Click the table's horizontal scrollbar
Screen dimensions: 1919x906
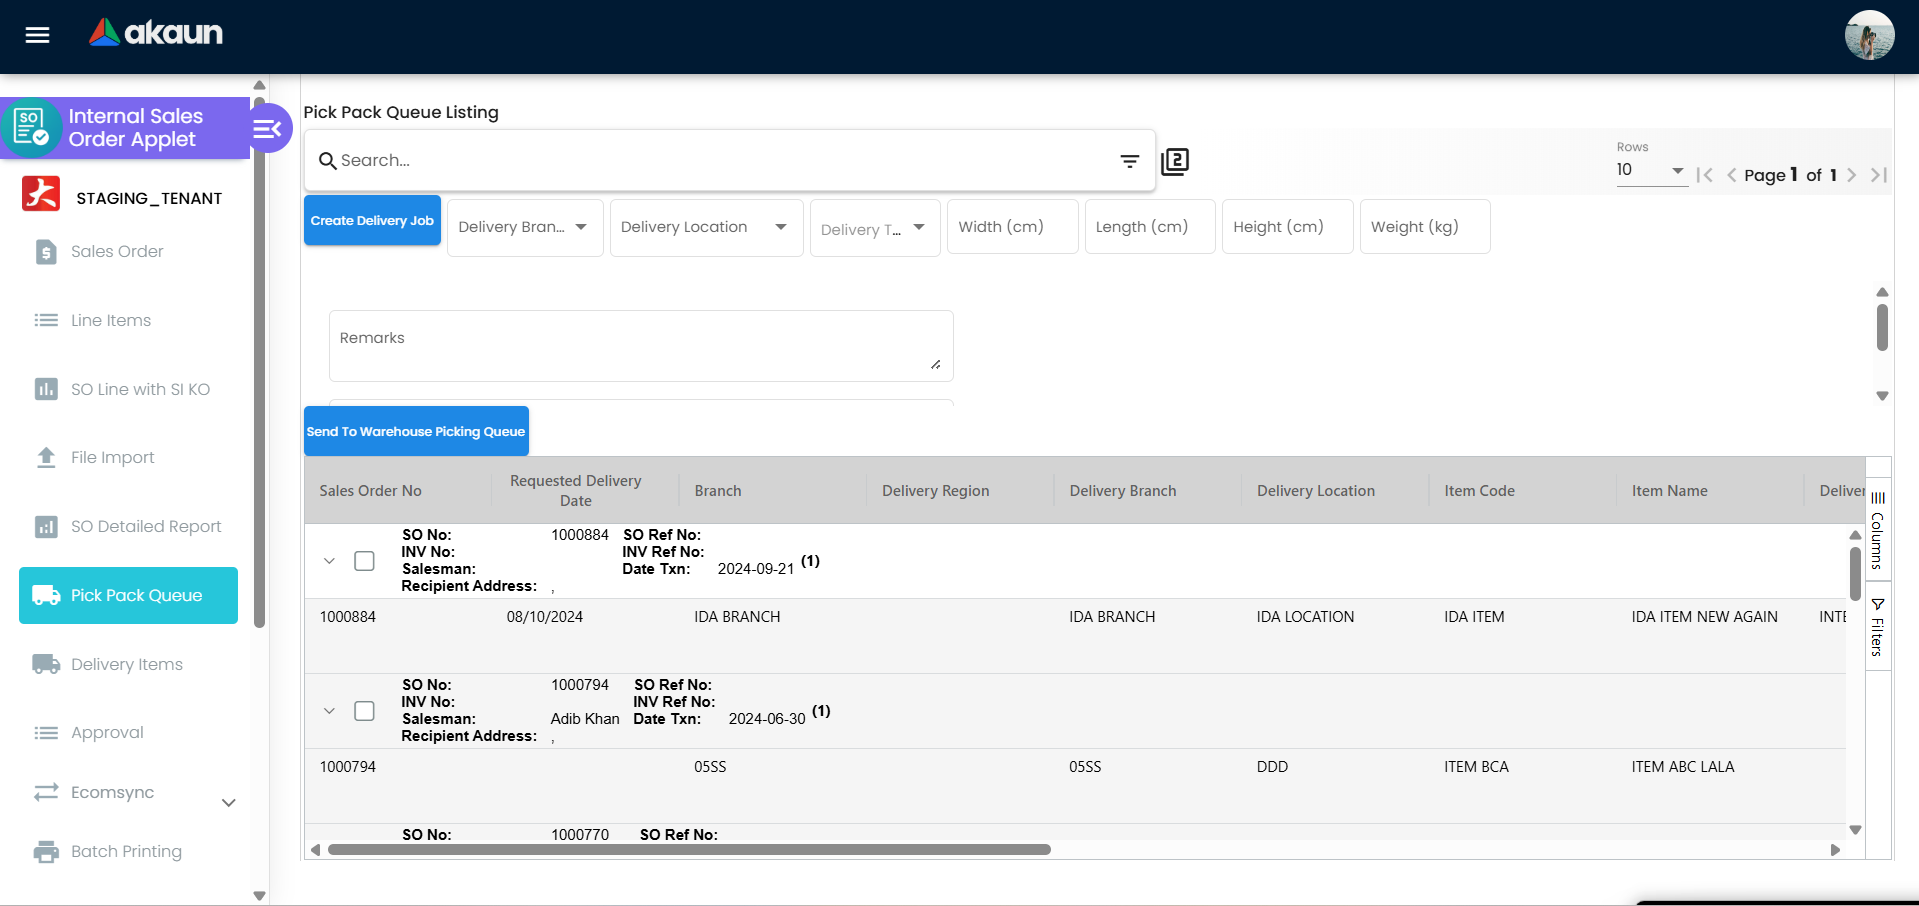click(689, 850)
